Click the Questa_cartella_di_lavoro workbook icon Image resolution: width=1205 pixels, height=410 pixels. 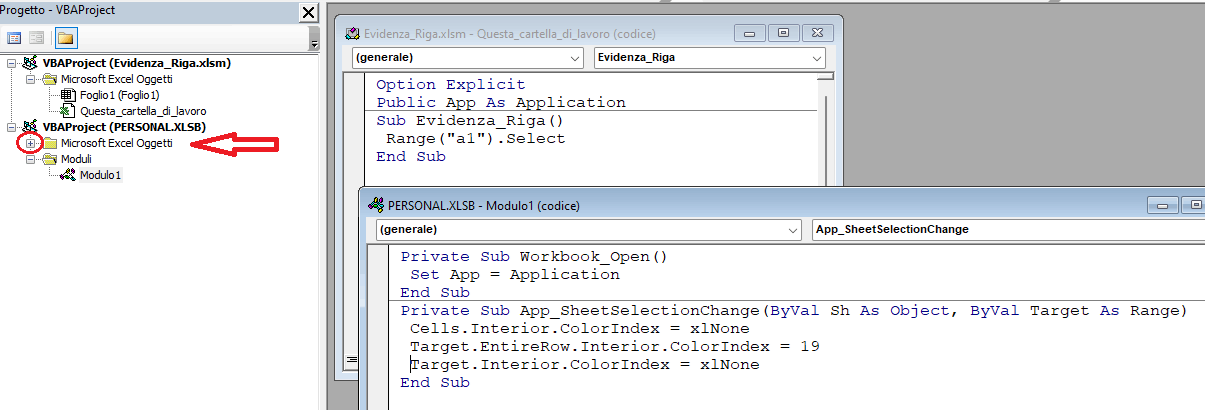click(68, 111)
